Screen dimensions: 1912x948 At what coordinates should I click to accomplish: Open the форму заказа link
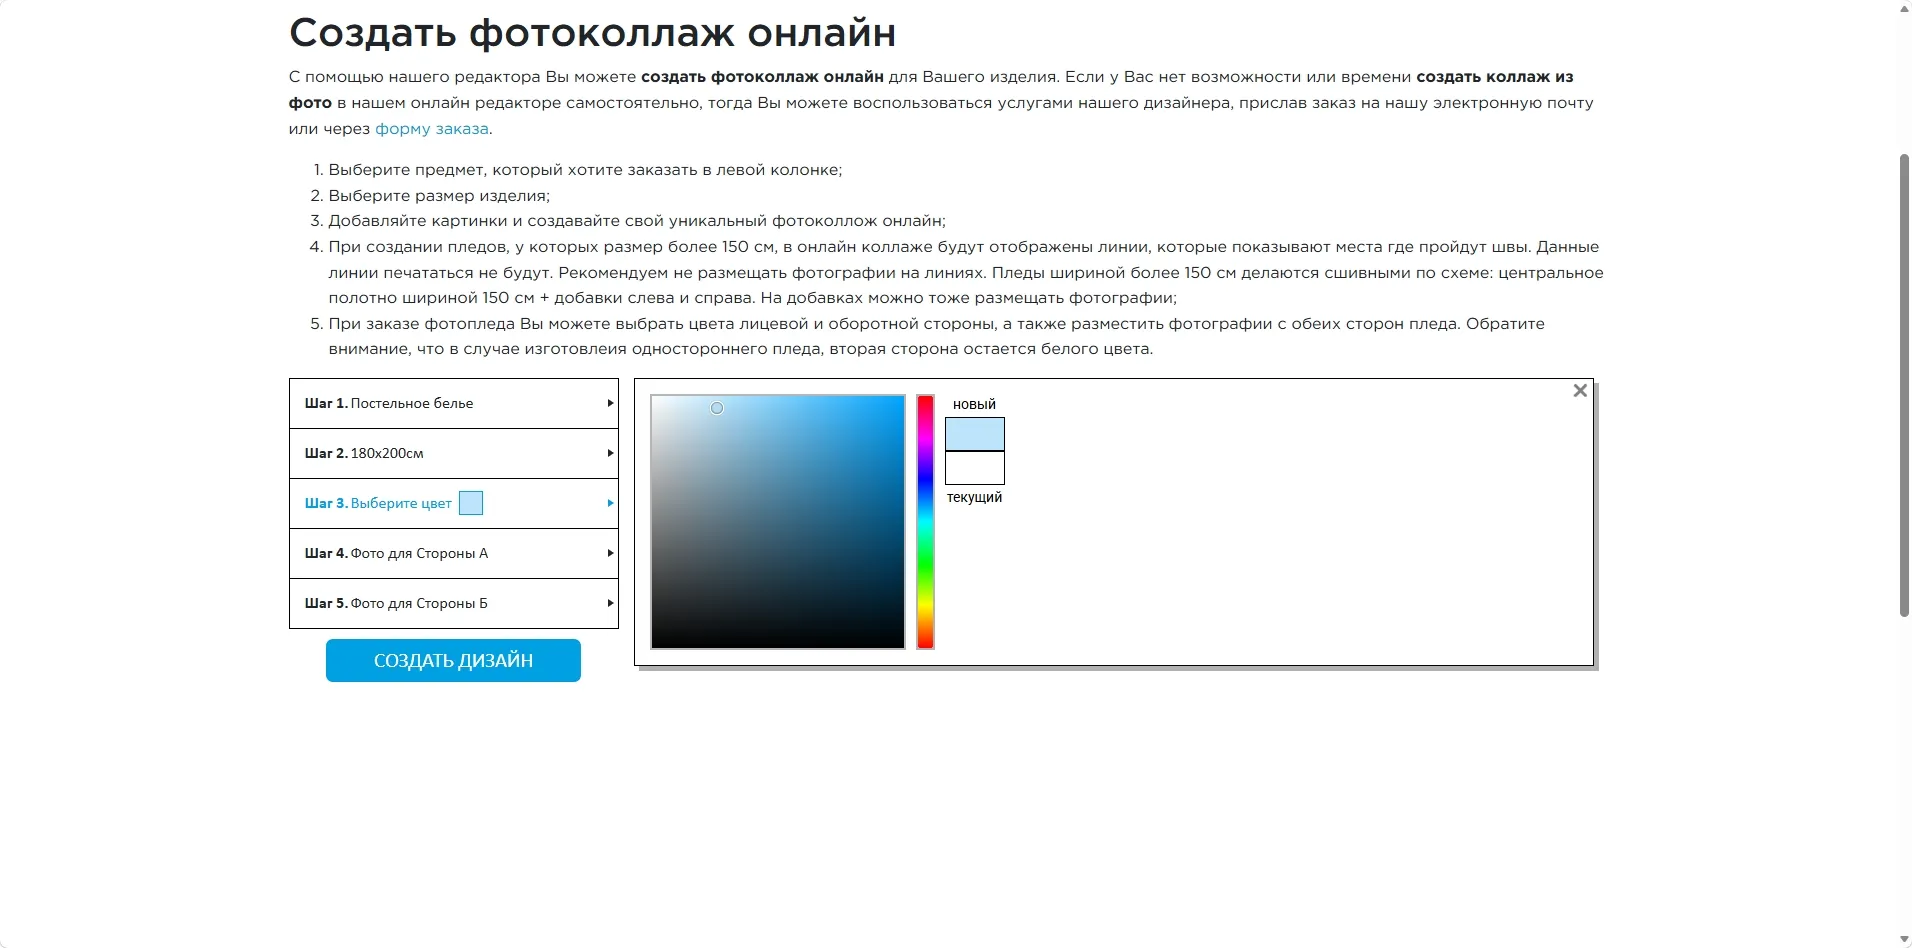tap(432, 128)
